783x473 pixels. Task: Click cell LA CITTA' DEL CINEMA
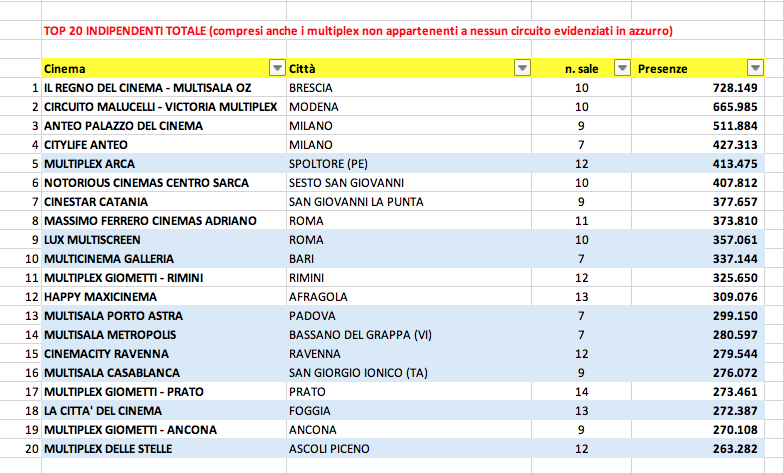(x=164, y=411)
